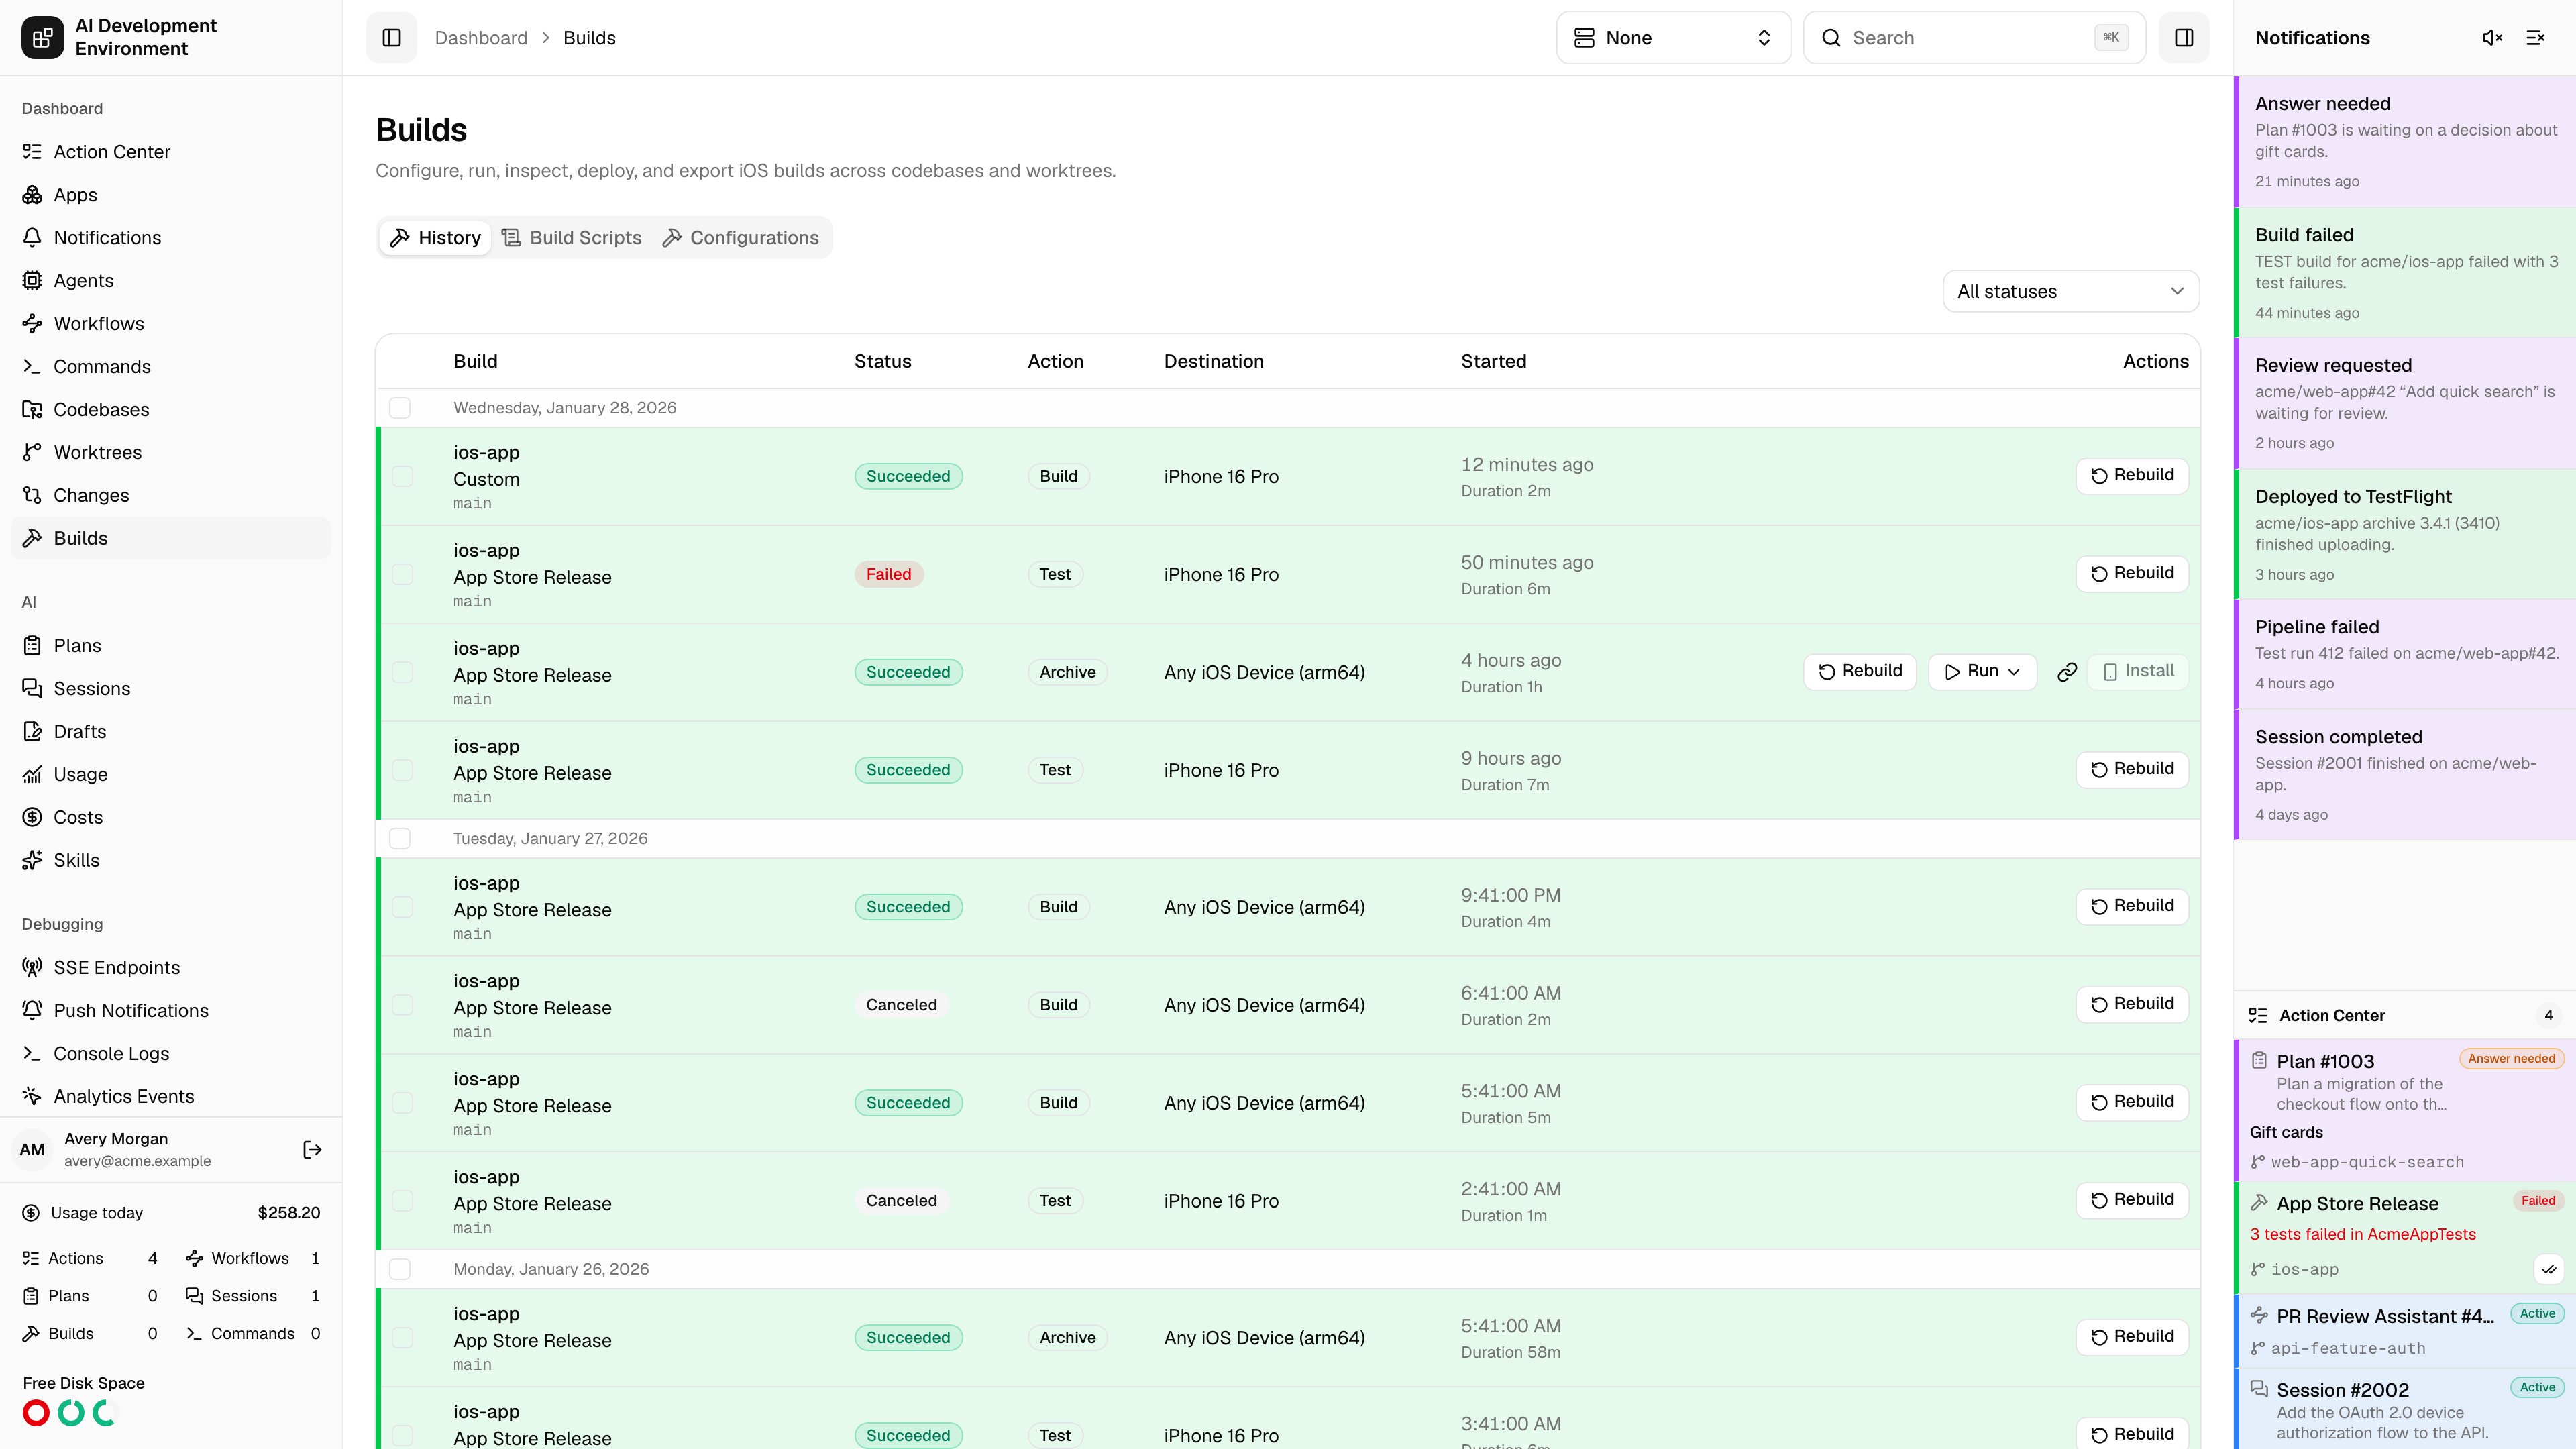Switch to the History tab
The height and width of the screenshot is (1449, 2576).
[x=436, y=238]
